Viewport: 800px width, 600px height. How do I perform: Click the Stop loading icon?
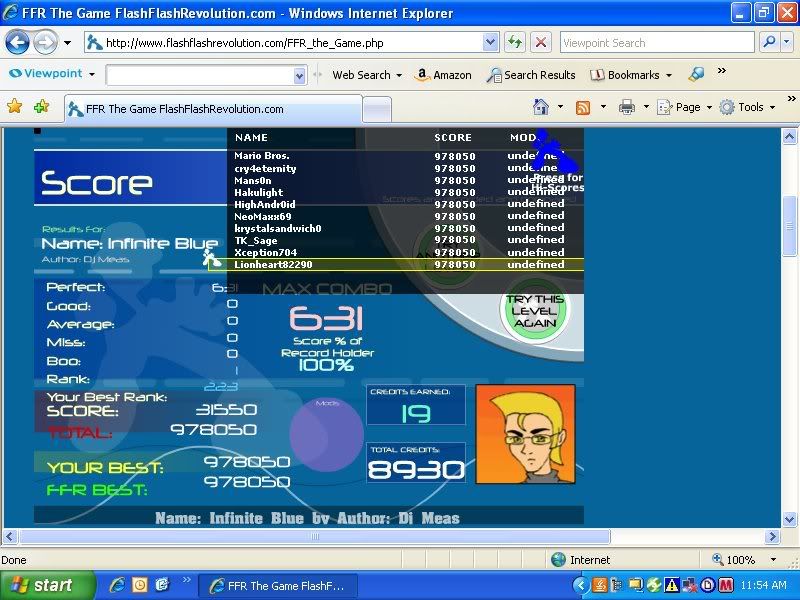pos(540,43)
